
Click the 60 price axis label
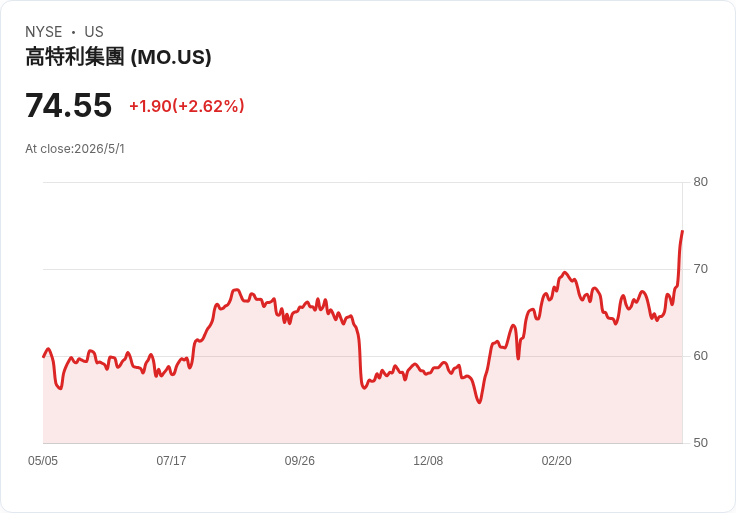tap(700, 356)
